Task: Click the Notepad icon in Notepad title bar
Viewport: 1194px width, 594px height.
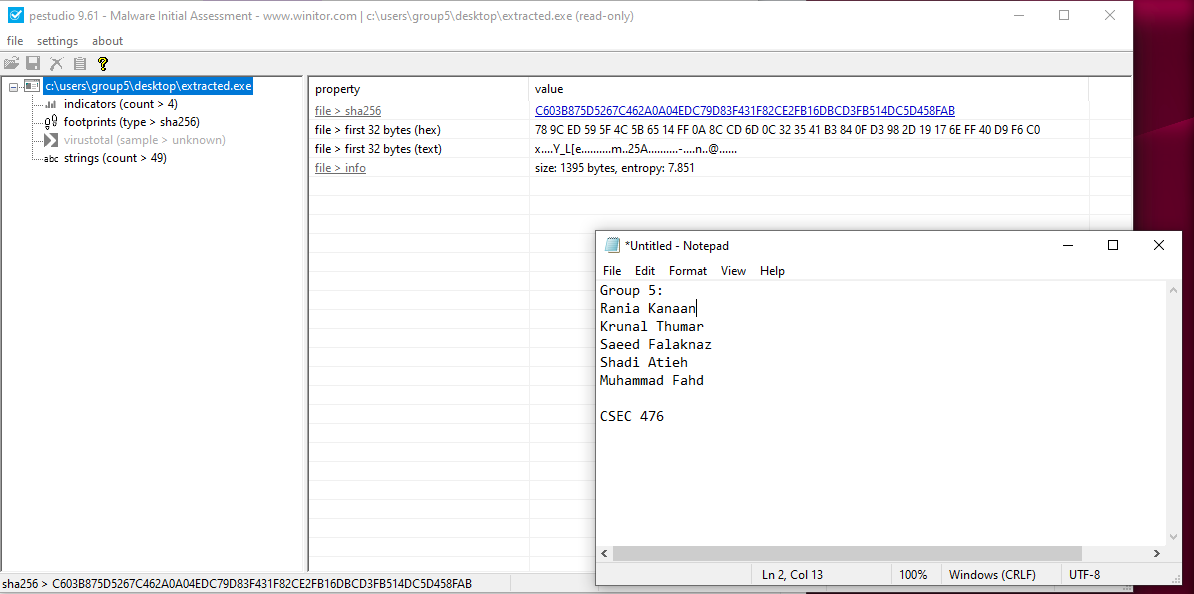Action: coord(611,245)
